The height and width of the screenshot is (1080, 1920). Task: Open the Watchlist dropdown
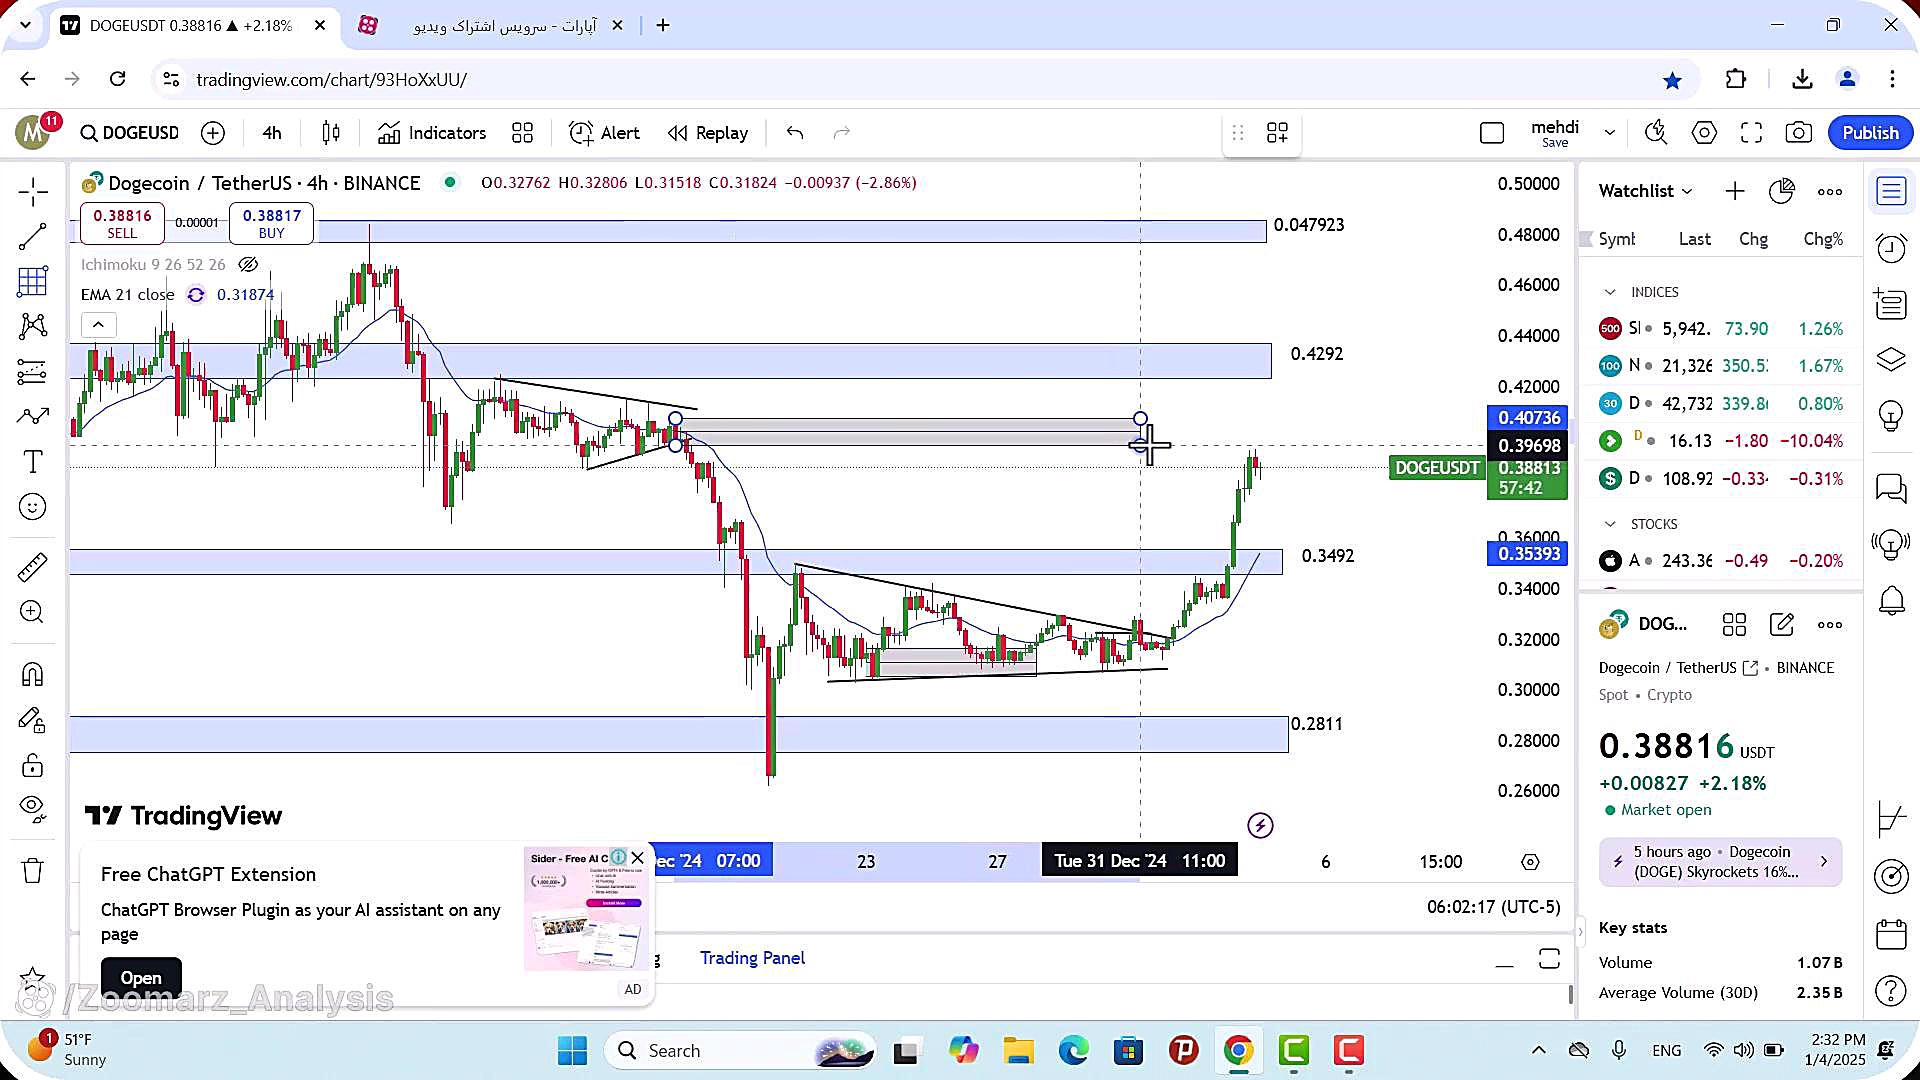(1645, 191)
